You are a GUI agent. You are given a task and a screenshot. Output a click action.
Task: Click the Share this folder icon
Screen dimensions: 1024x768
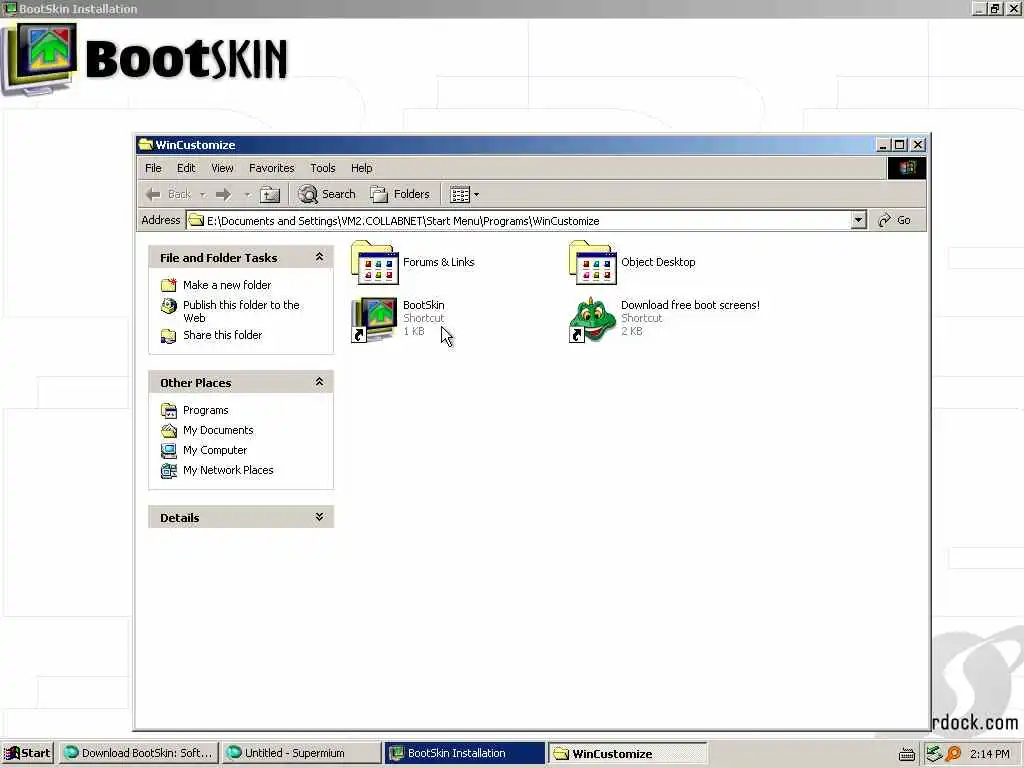click(168, 336)
